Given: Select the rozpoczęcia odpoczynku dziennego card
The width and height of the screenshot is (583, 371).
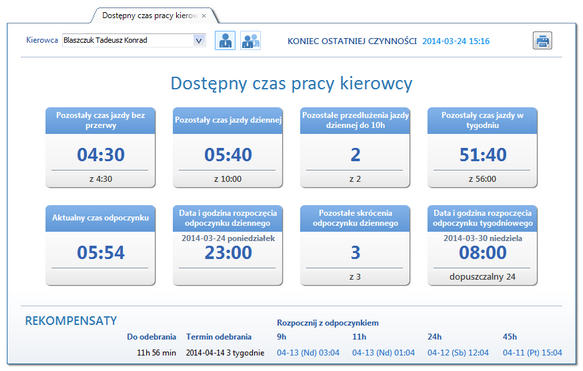Looking at the screenshot, I should (x=228, y=245).
